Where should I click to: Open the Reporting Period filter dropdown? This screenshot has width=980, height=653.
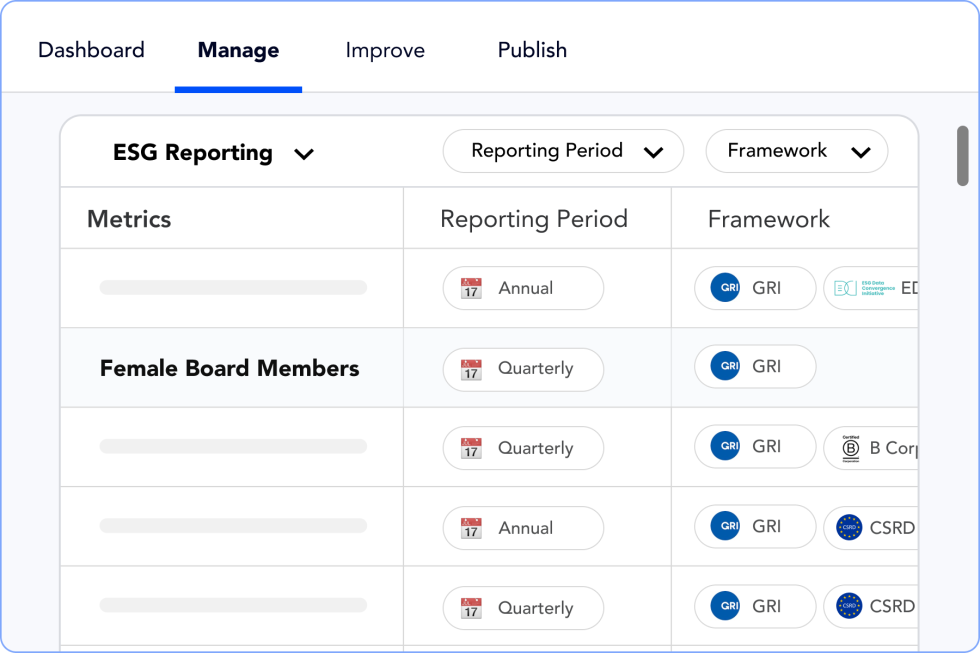(x=563, y=152)
